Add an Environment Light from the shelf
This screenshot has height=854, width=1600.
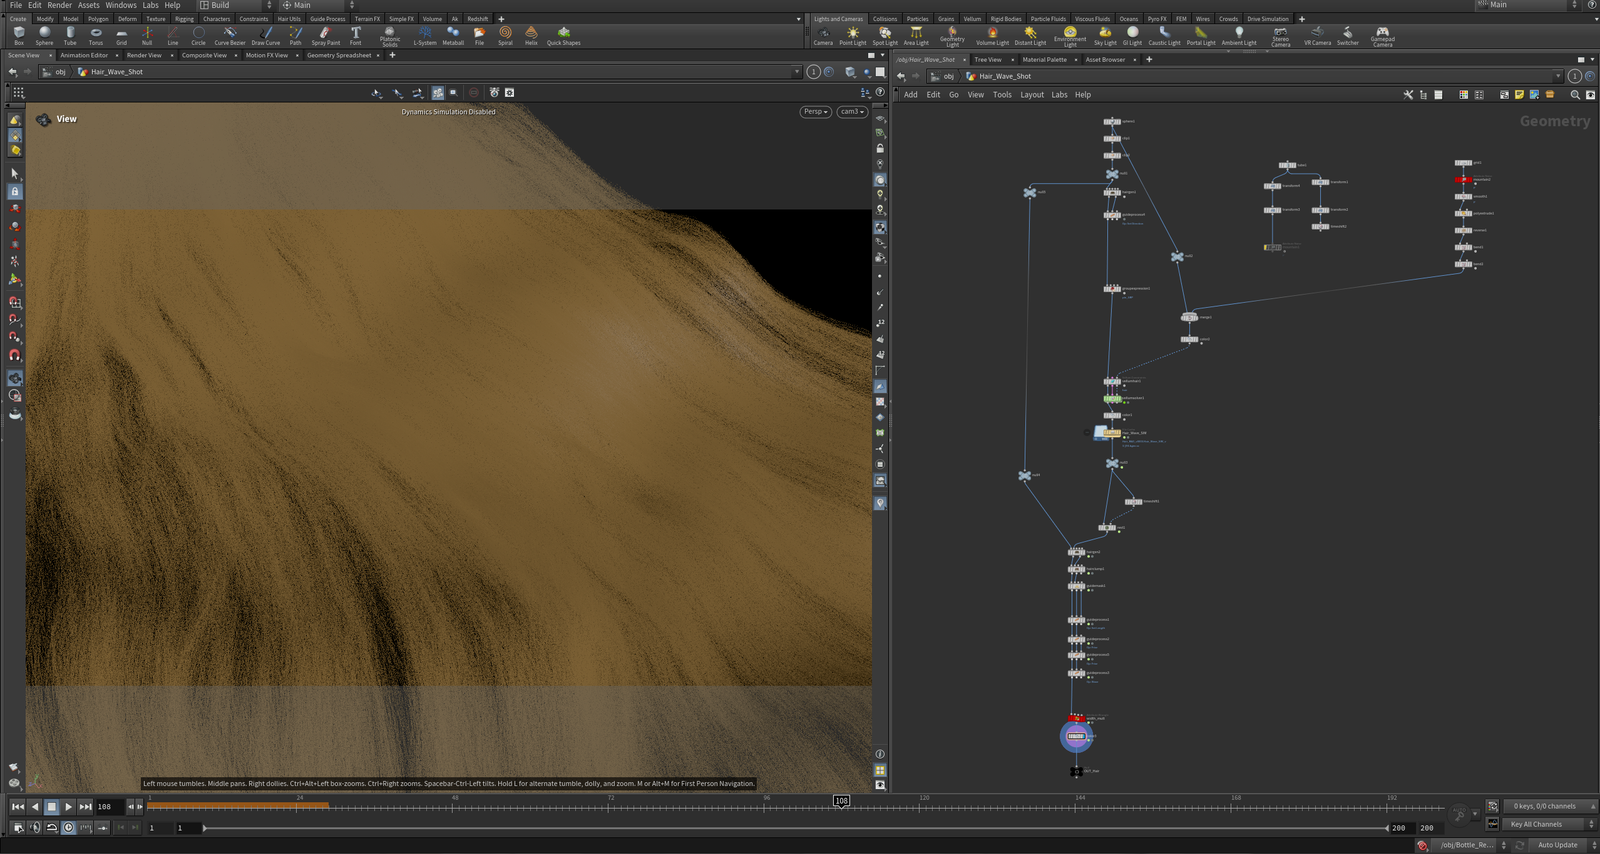[x=1070, y=37]
